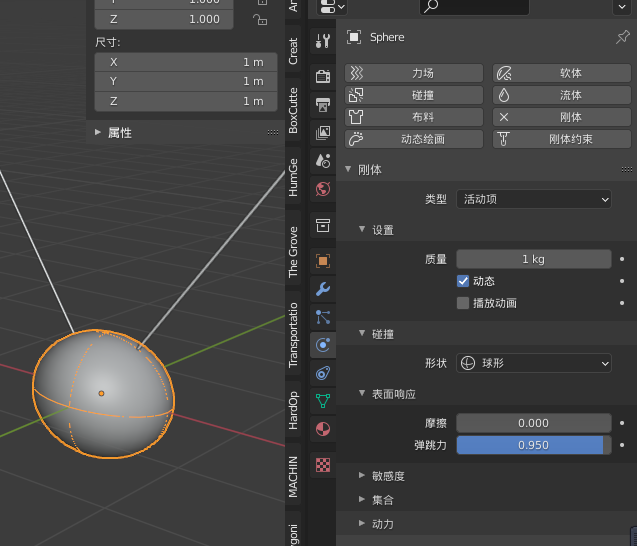The height and width of the screenshot is (546, 637).
Task: Open the 类型 活动项 dropdown
Action: point(534,199)
